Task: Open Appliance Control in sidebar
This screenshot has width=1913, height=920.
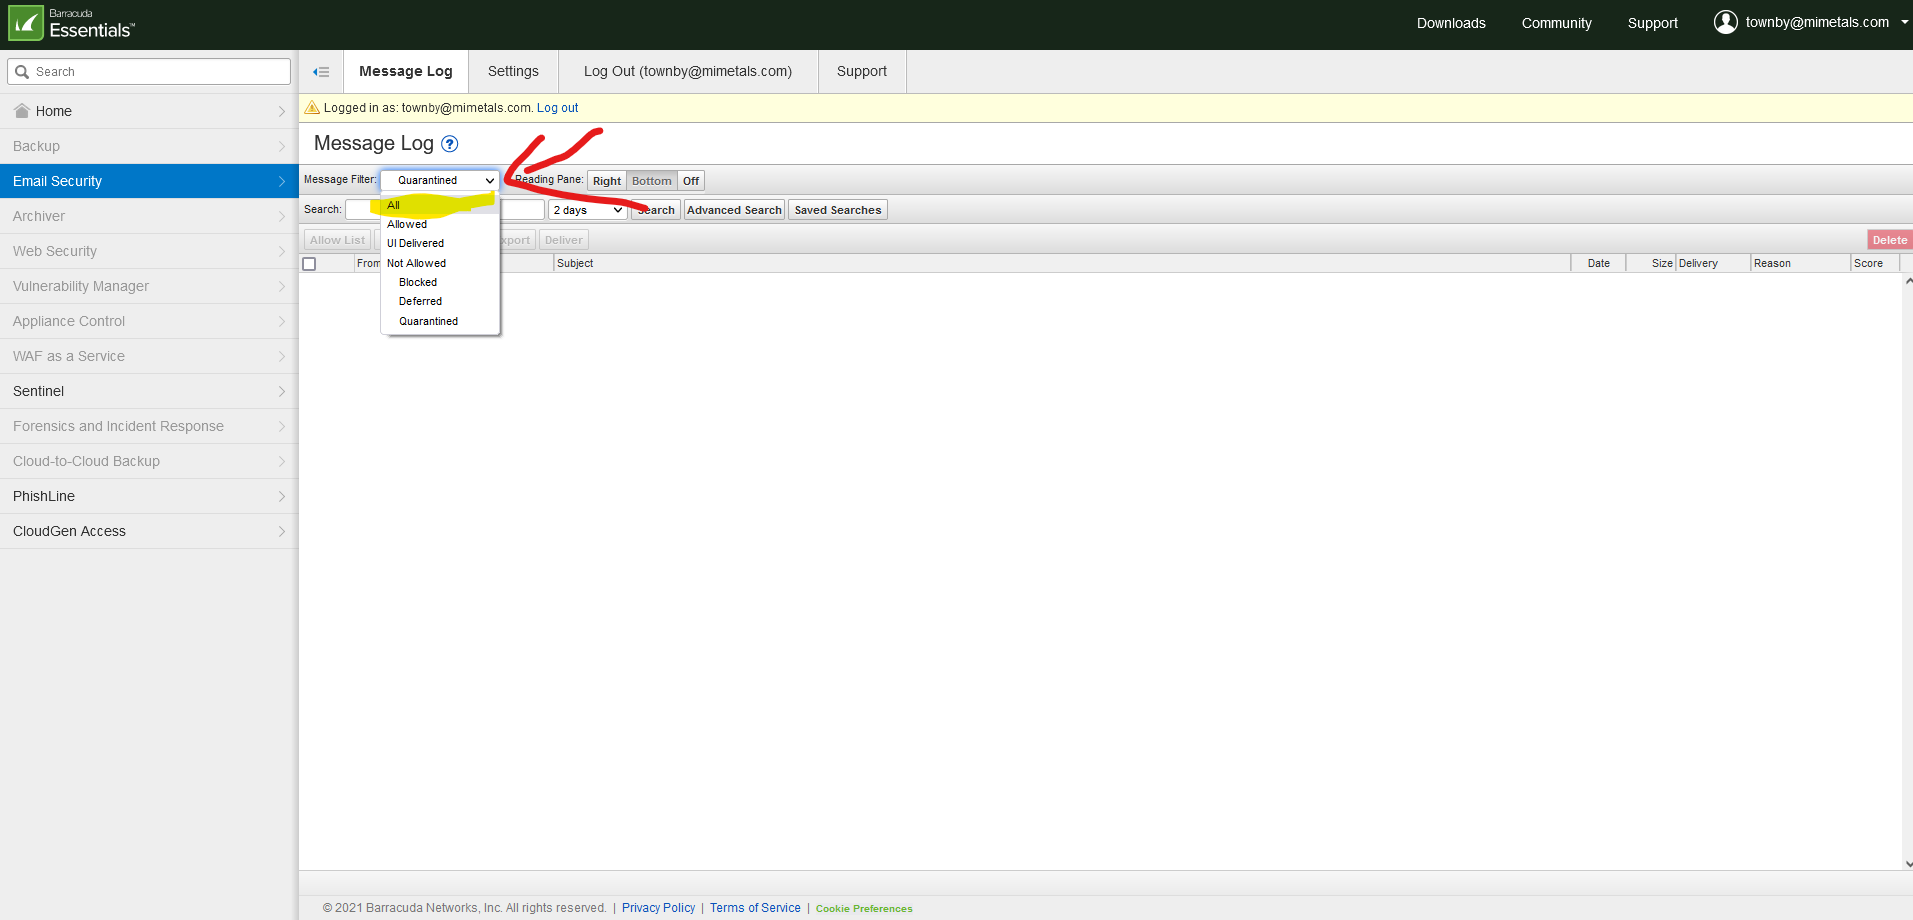Action: coord(149,321)
